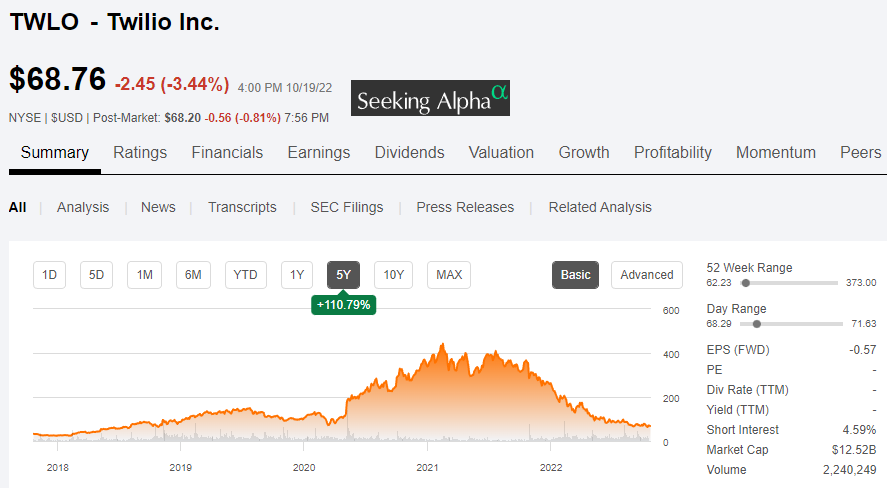
Task: Select the 5Y time range
Action: pos(343,275)
